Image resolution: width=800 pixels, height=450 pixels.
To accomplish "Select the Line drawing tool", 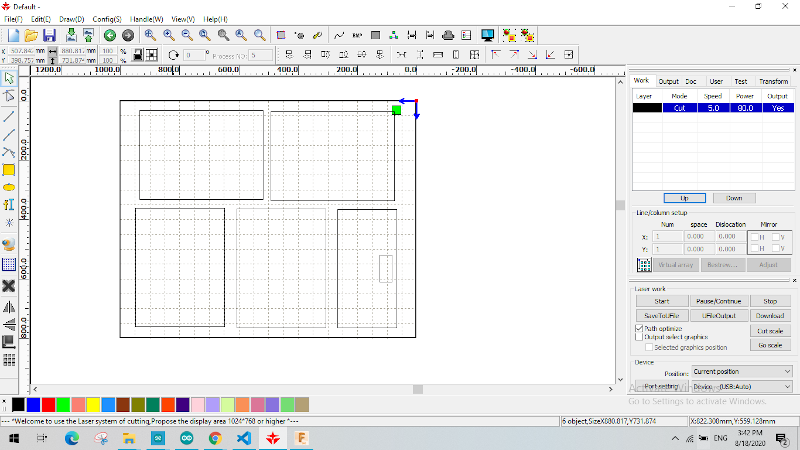I will pos(9,116).
